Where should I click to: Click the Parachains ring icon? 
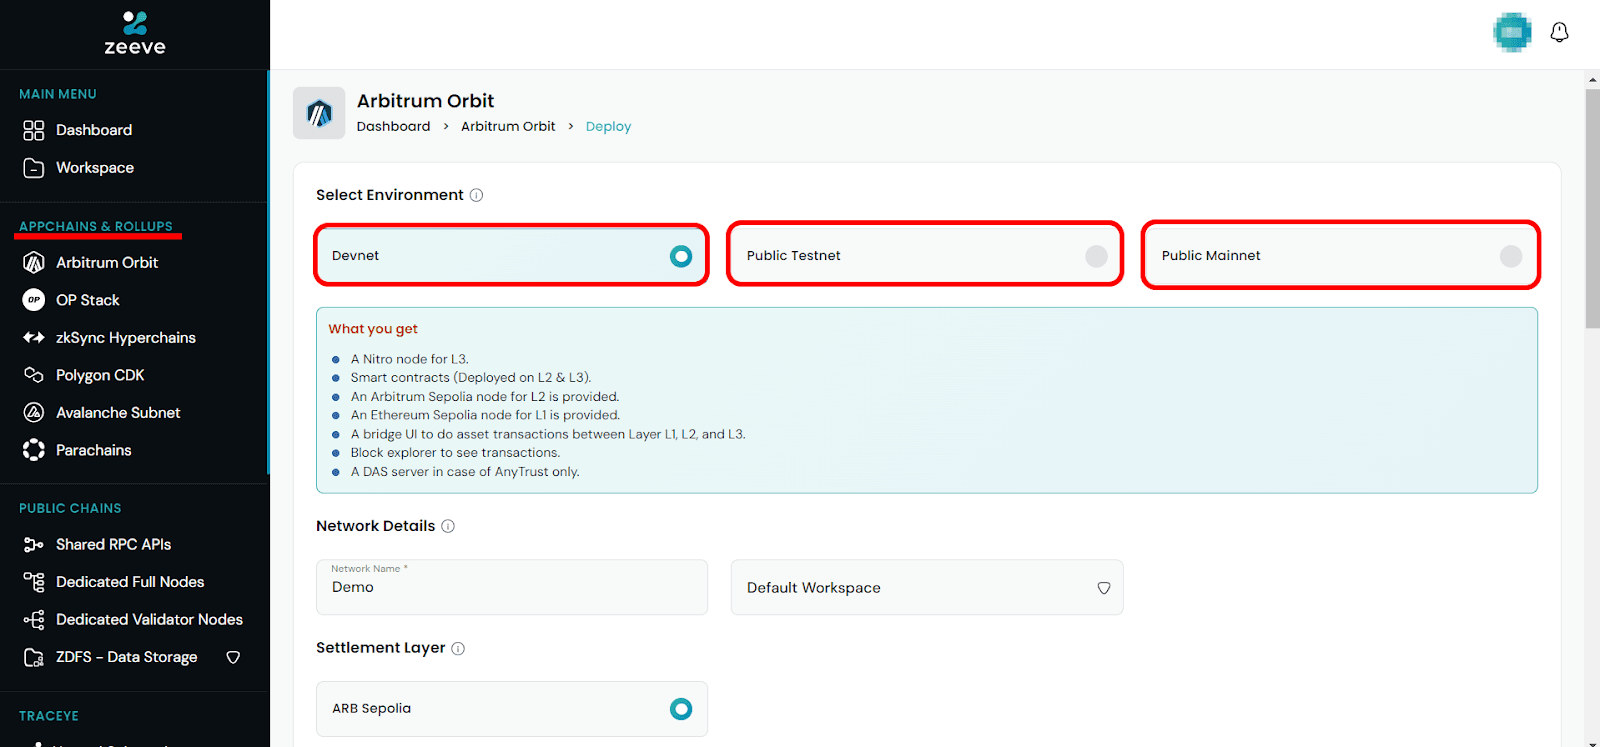point(34,450)
